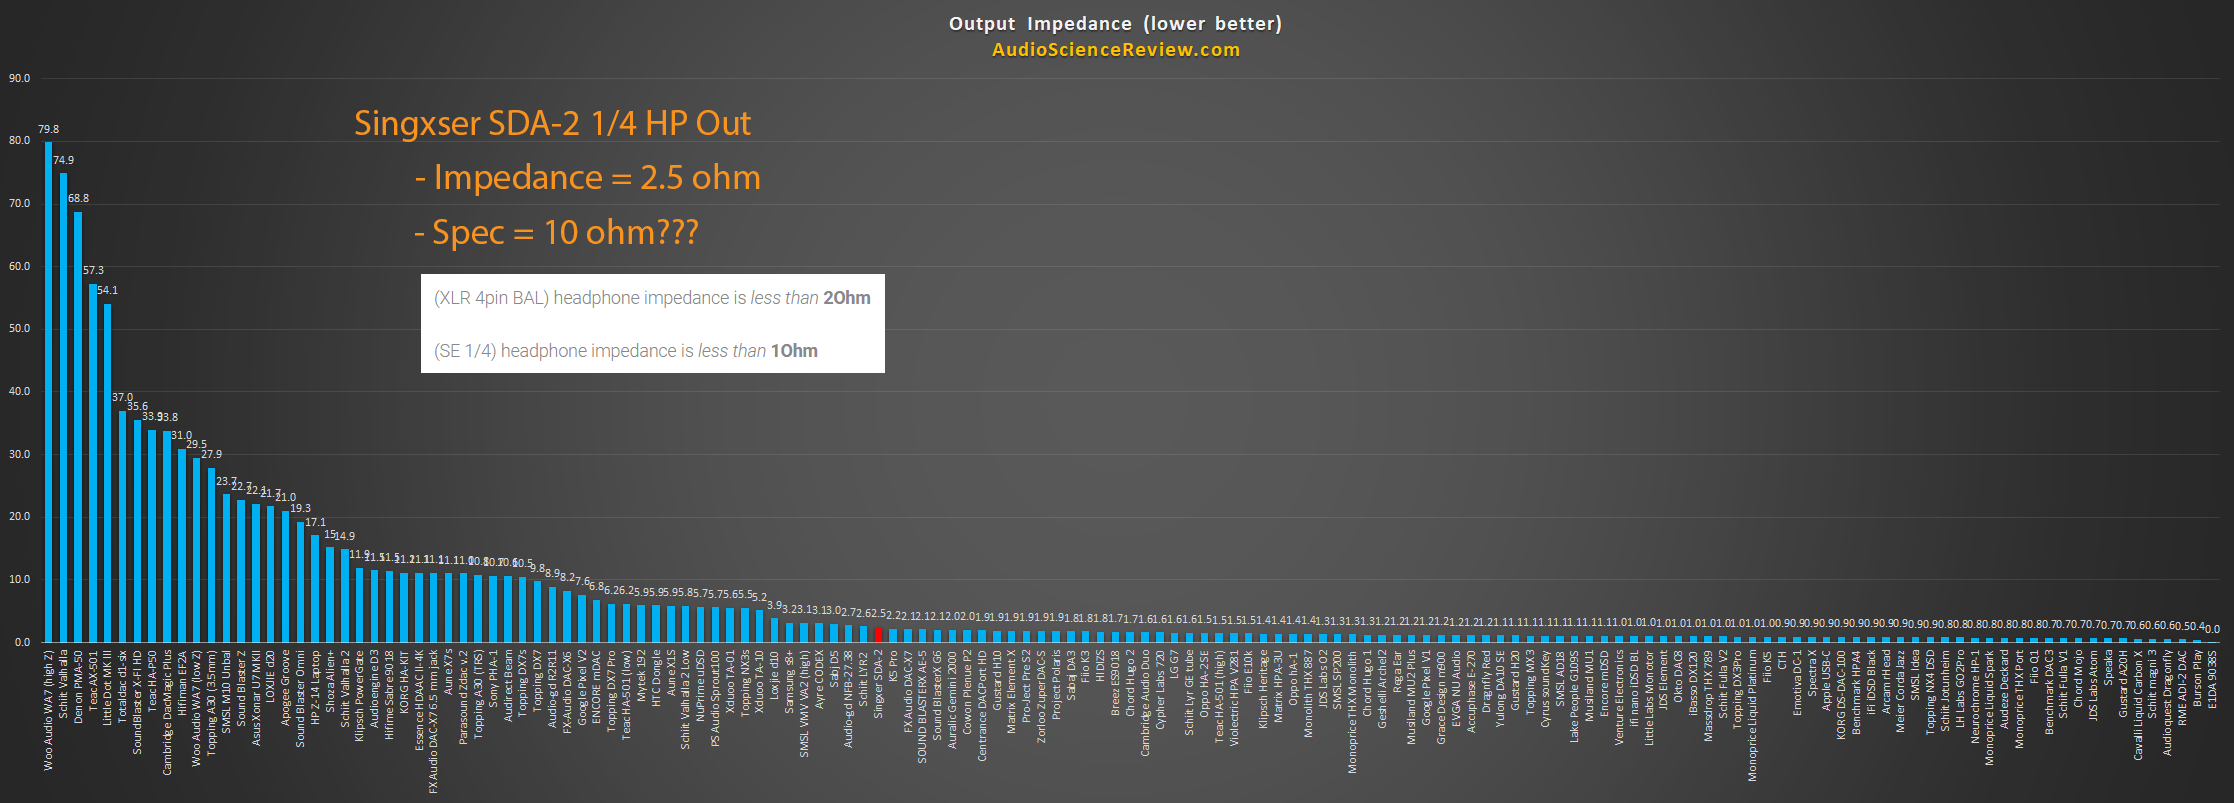Click the '(SE 1/4) headphone impedance' spec line

tap(626, 351)
